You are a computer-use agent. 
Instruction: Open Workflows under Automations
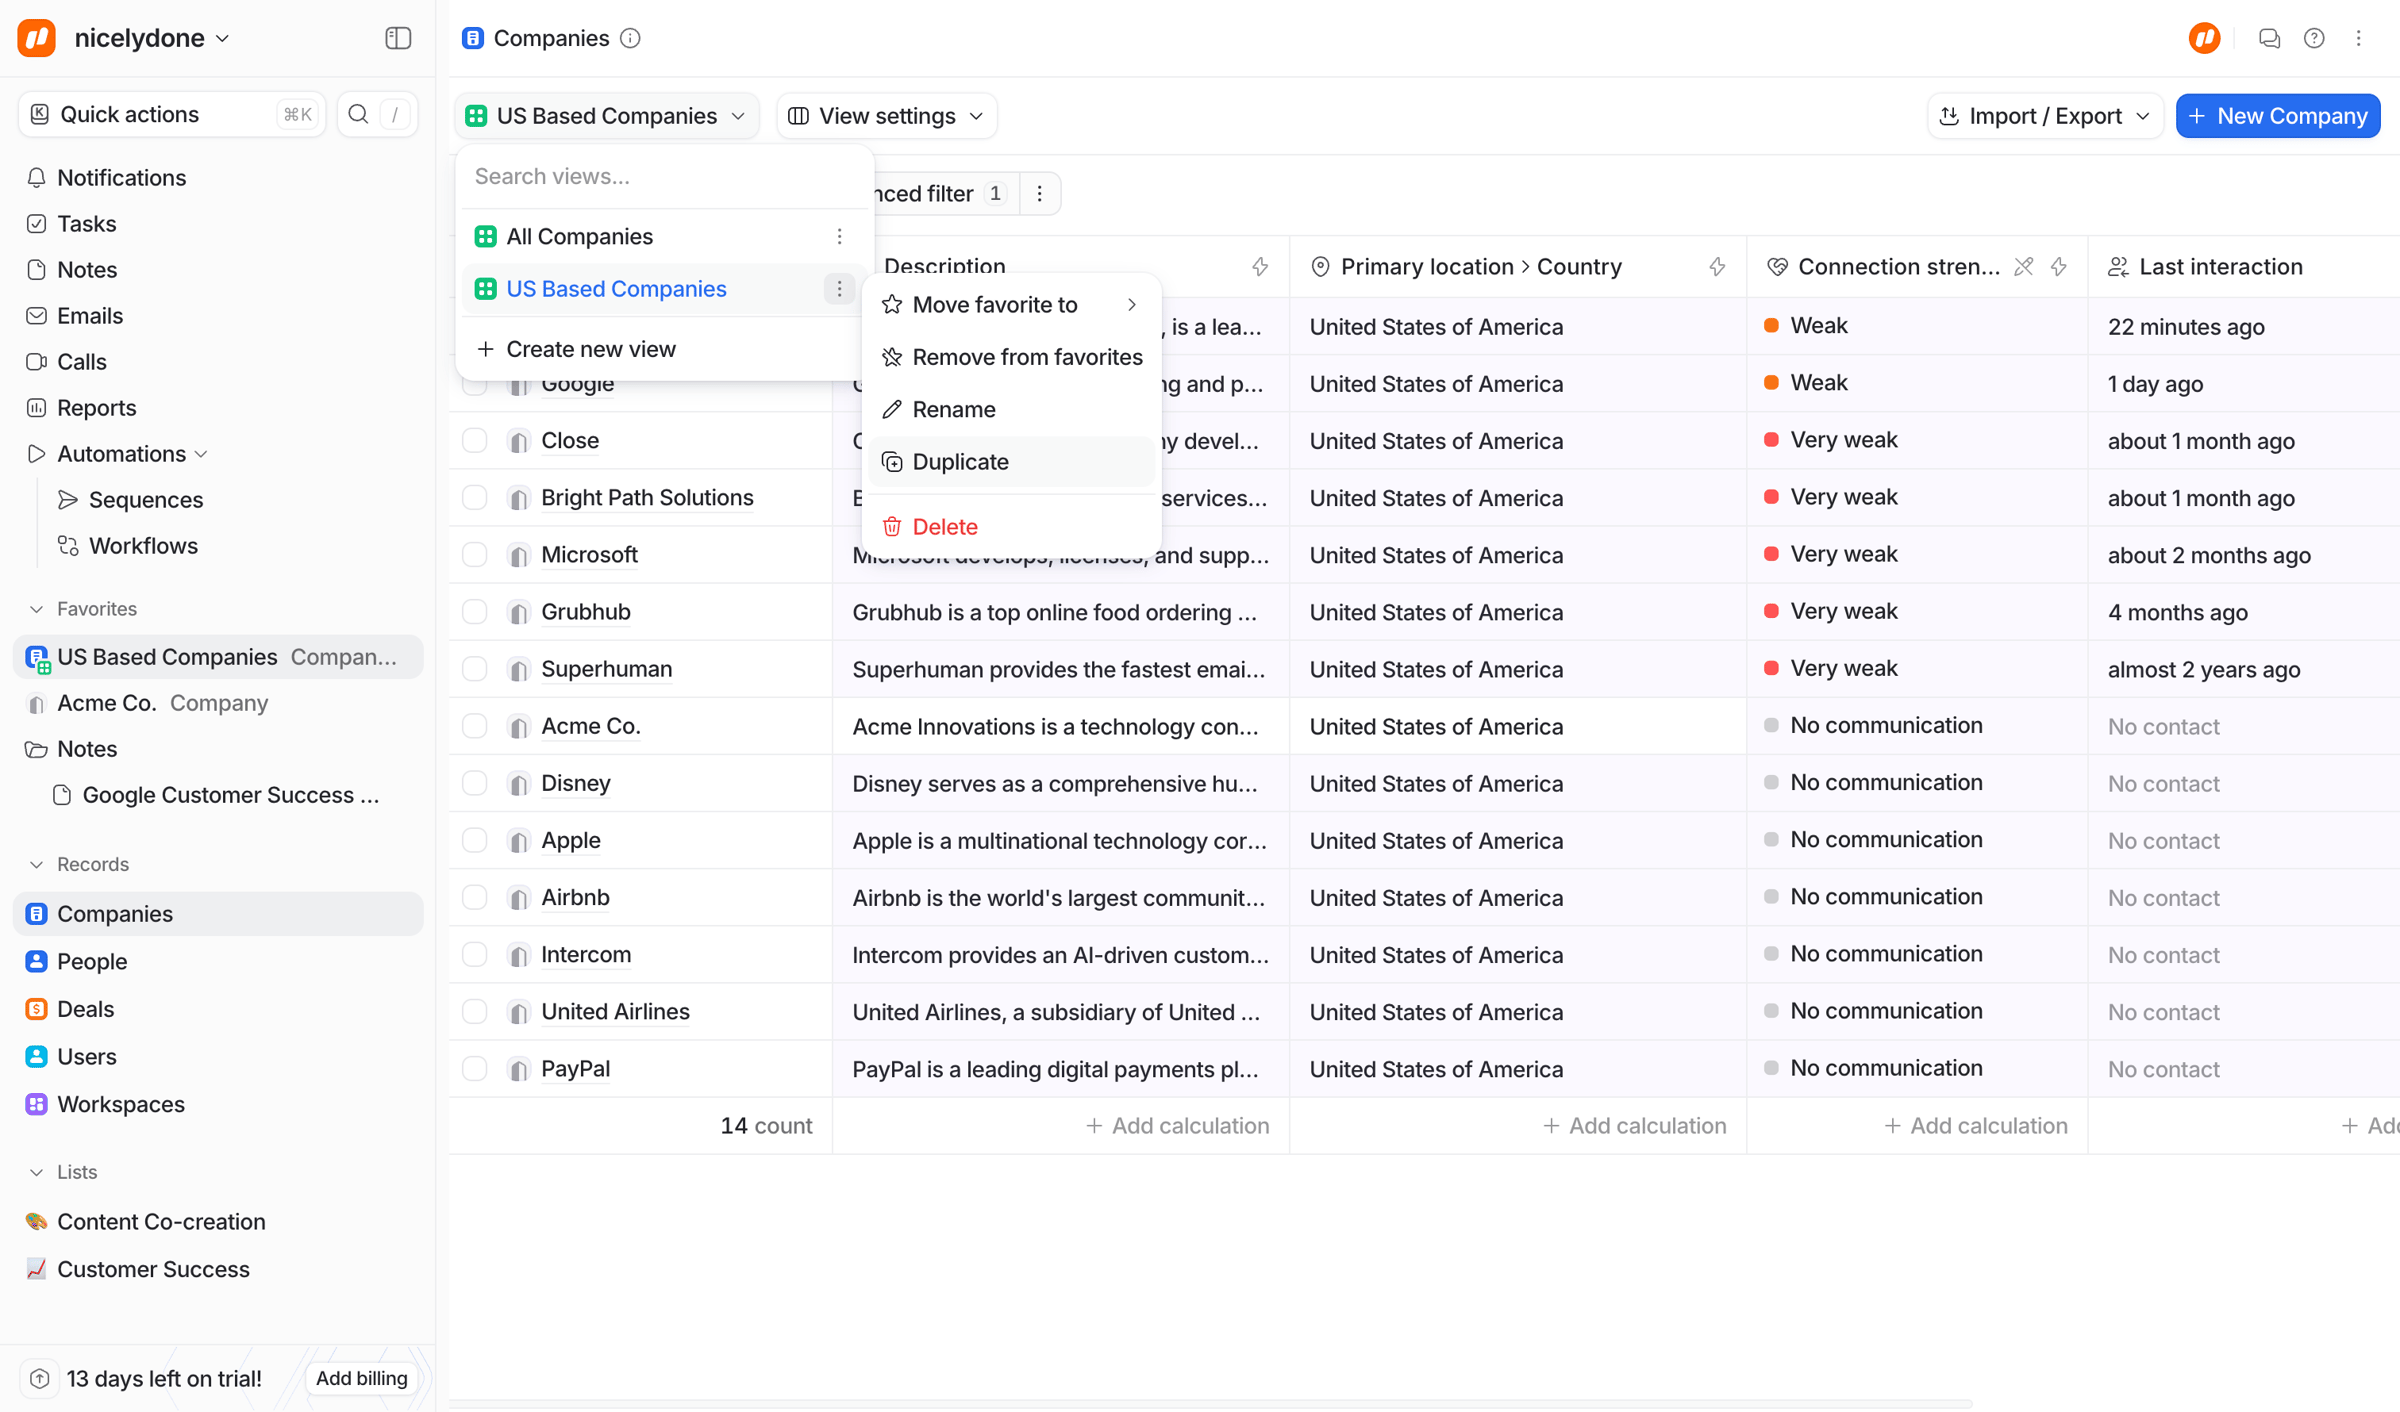[x=143, y=546]
